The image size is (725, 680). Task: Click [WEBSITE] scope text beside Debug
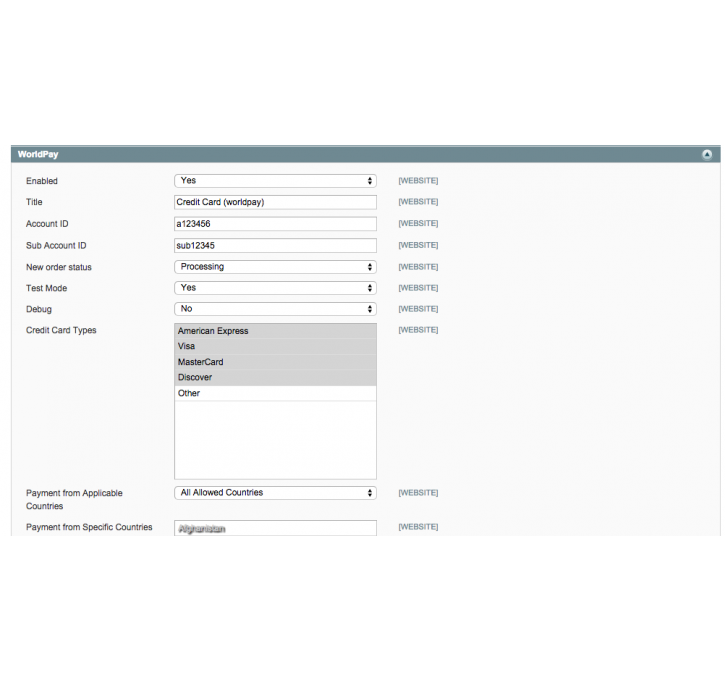pyautogui.click(x=418, y=309)
